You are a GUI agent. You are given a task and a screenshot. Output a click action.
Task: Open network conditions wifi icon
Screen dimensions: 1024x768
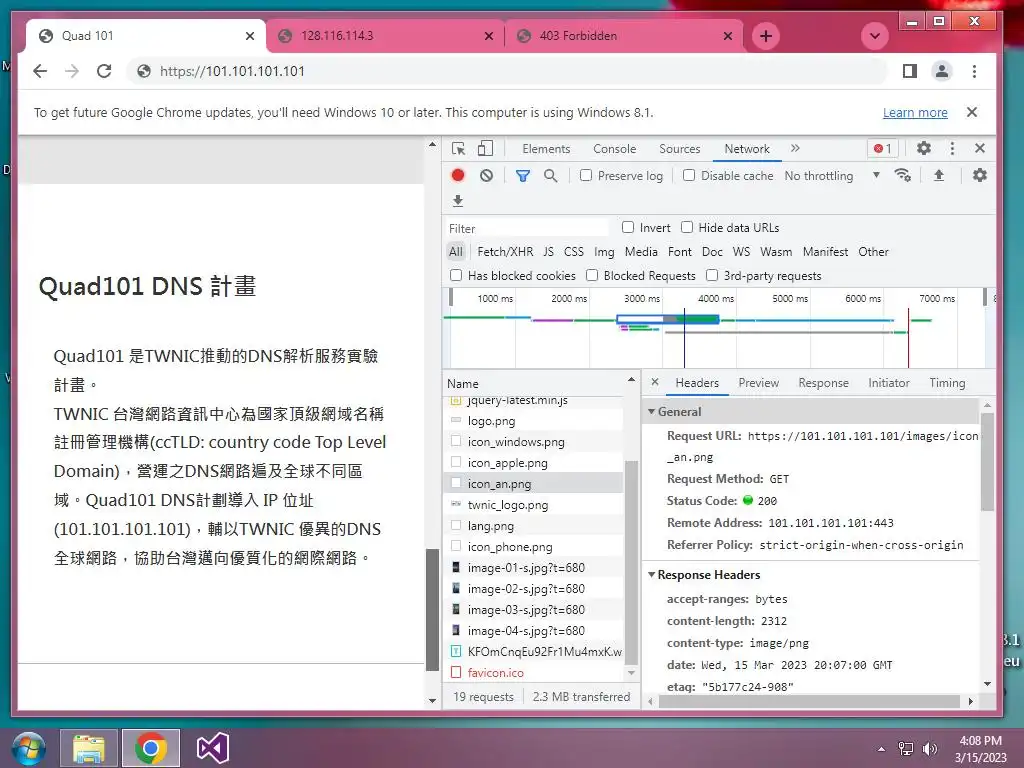click(x=903, y=175)
